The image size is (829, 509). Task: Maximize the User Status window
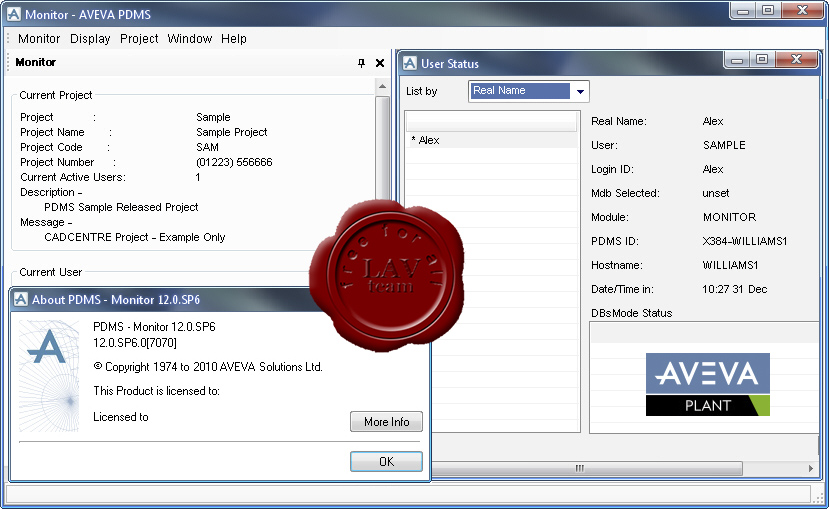pos(762,59)
